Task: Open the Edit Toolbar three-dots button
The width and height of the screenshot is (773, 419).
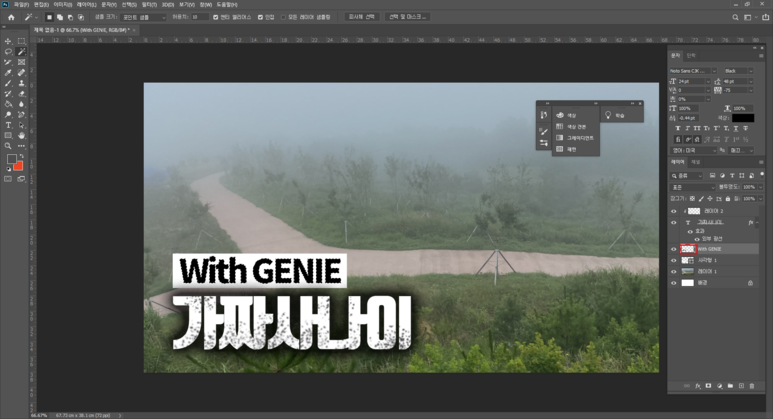Action: click(22, 146)
